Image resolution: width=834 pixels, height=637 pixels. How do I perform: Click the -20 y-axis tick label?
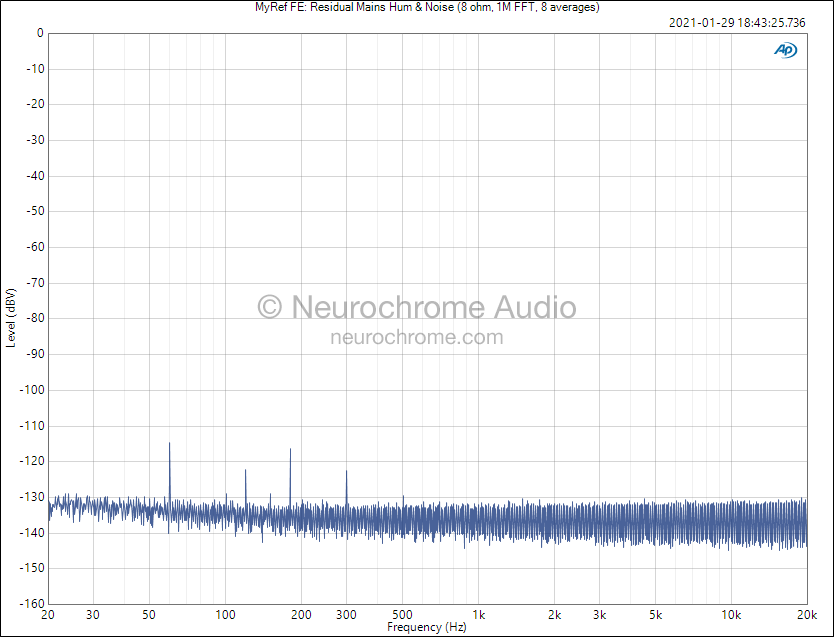(35, 104)
